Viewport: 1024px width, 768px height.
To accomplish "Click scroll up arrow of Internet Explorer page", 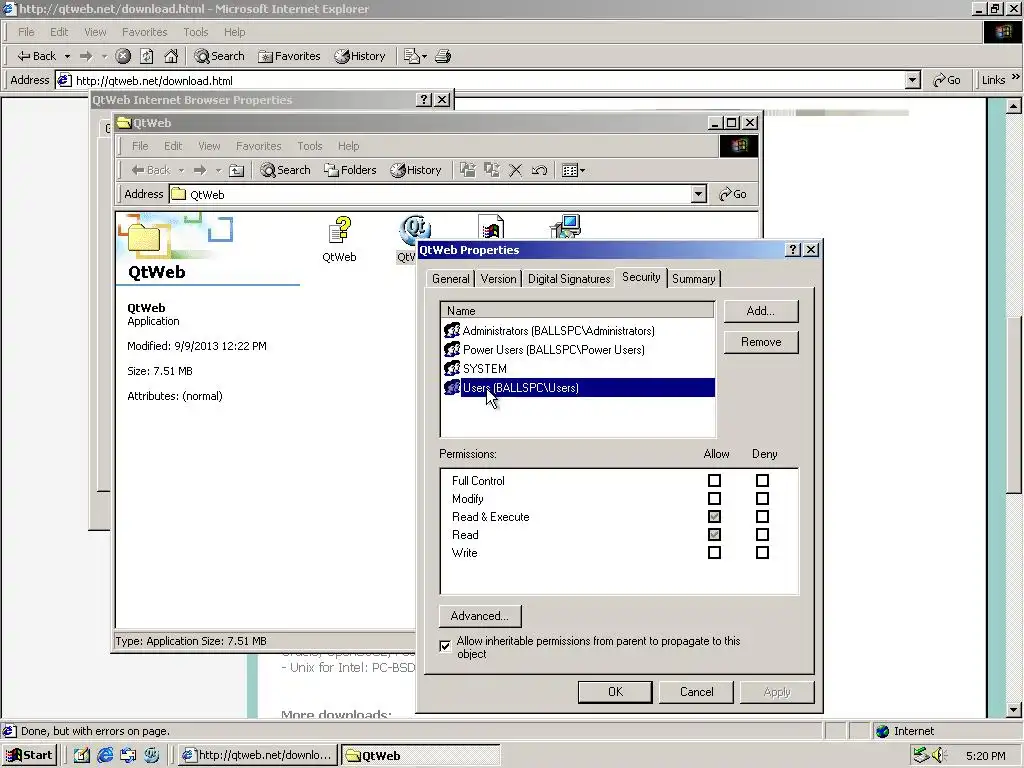I will pos(1014,106).
